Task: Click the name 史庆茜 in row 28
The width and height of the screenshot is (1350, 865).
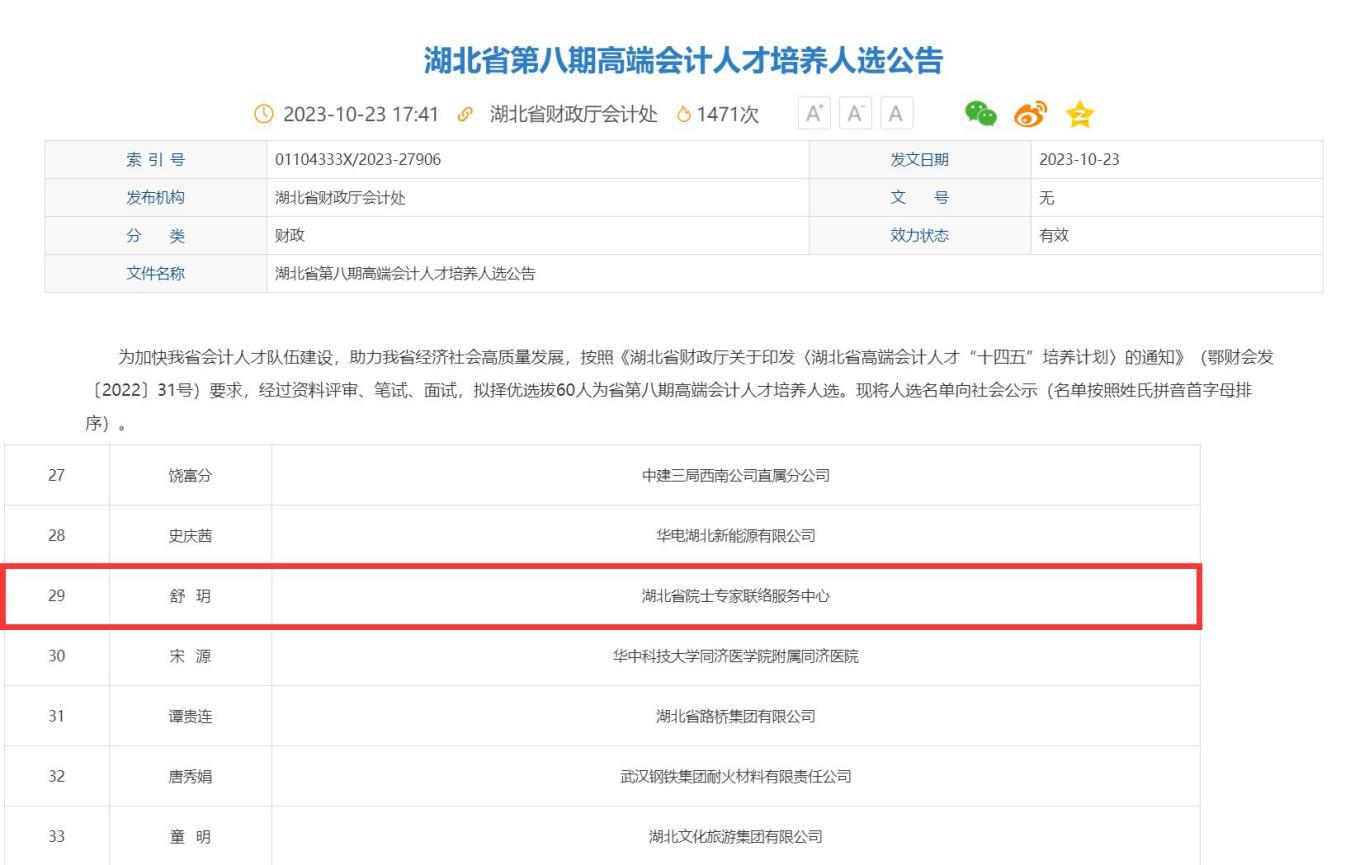Action: coord(190,536)
